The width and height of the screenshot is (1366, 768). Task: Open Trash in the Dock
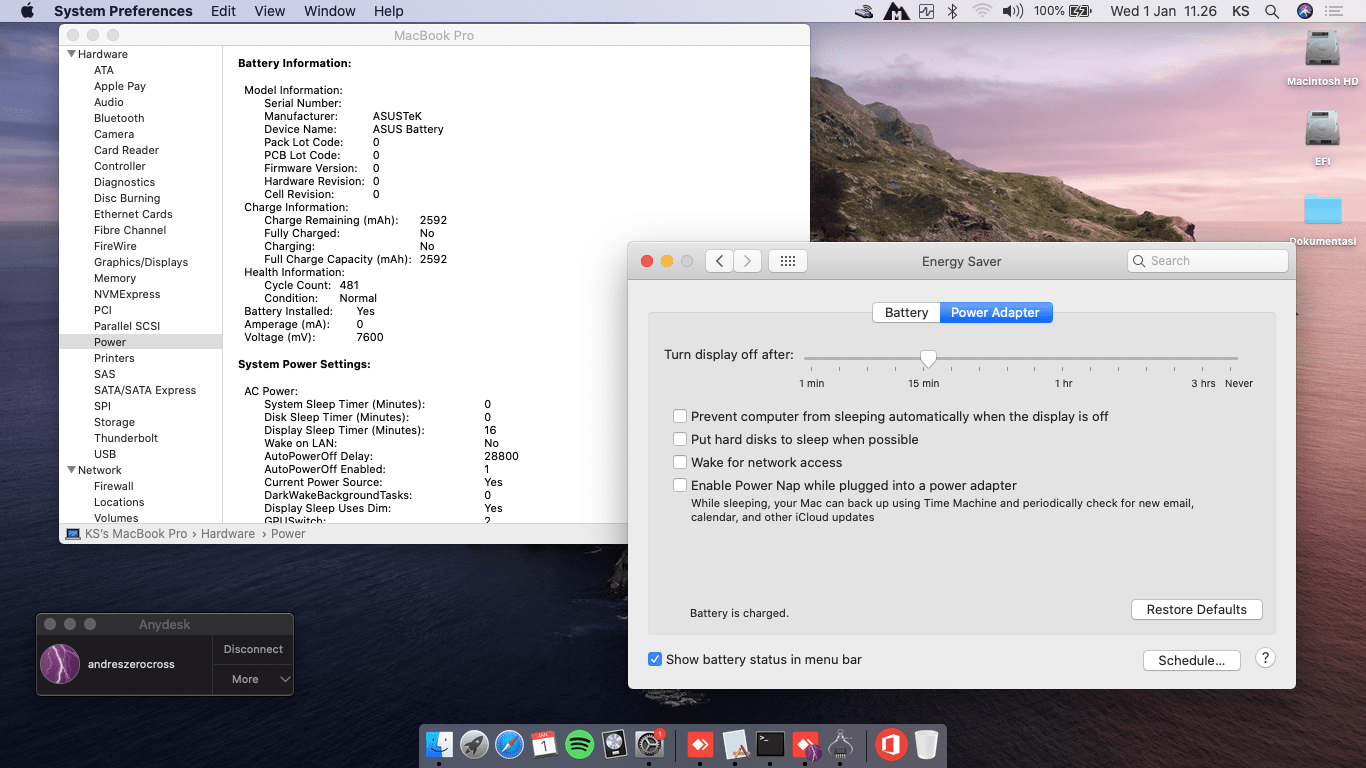click(x=926, y=744)
